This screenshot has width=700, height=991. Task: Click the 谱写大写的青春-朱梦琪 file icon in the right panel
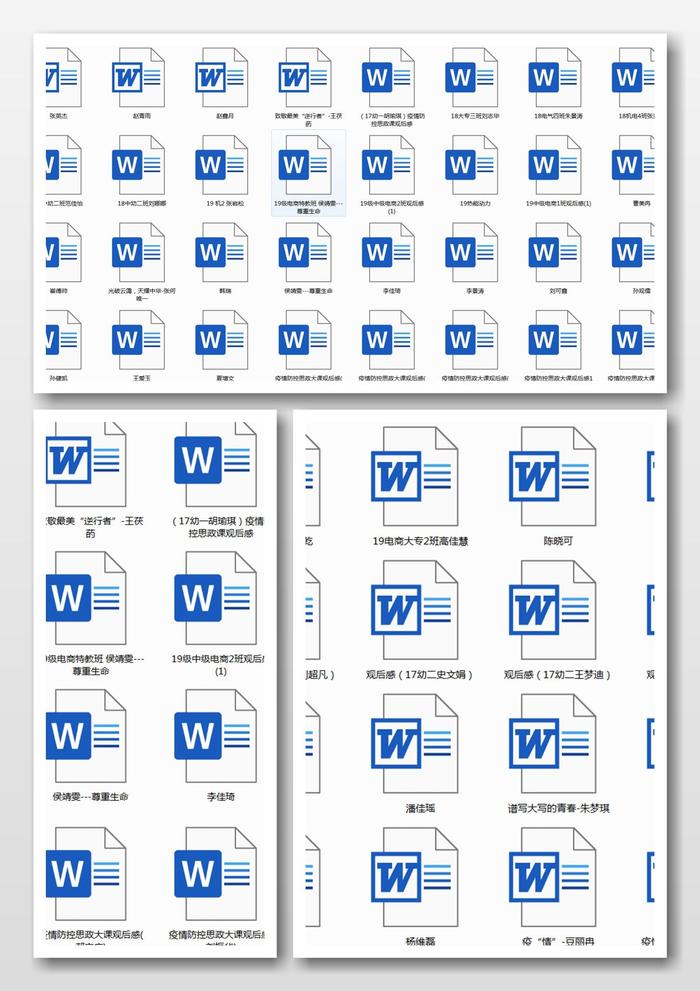pos(553,743)
